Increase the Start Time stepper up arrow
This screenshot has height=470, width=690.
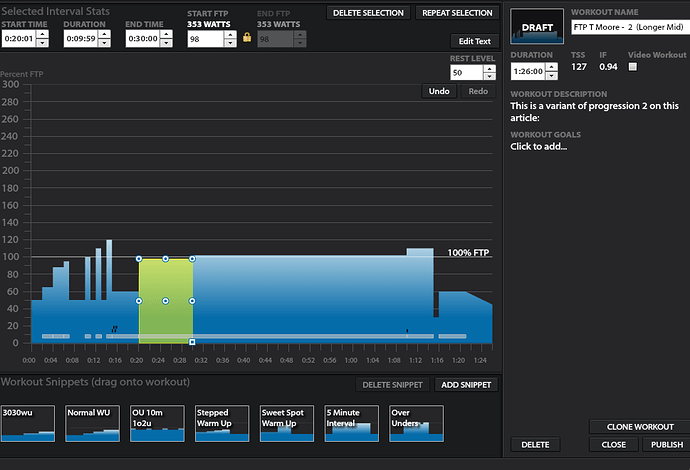coord(42,34)
